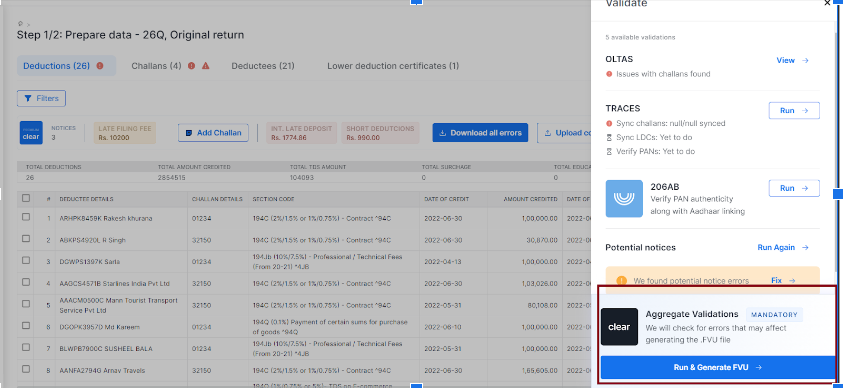Click amount 30,870.00 in R Singh row

tap(542, 240)
